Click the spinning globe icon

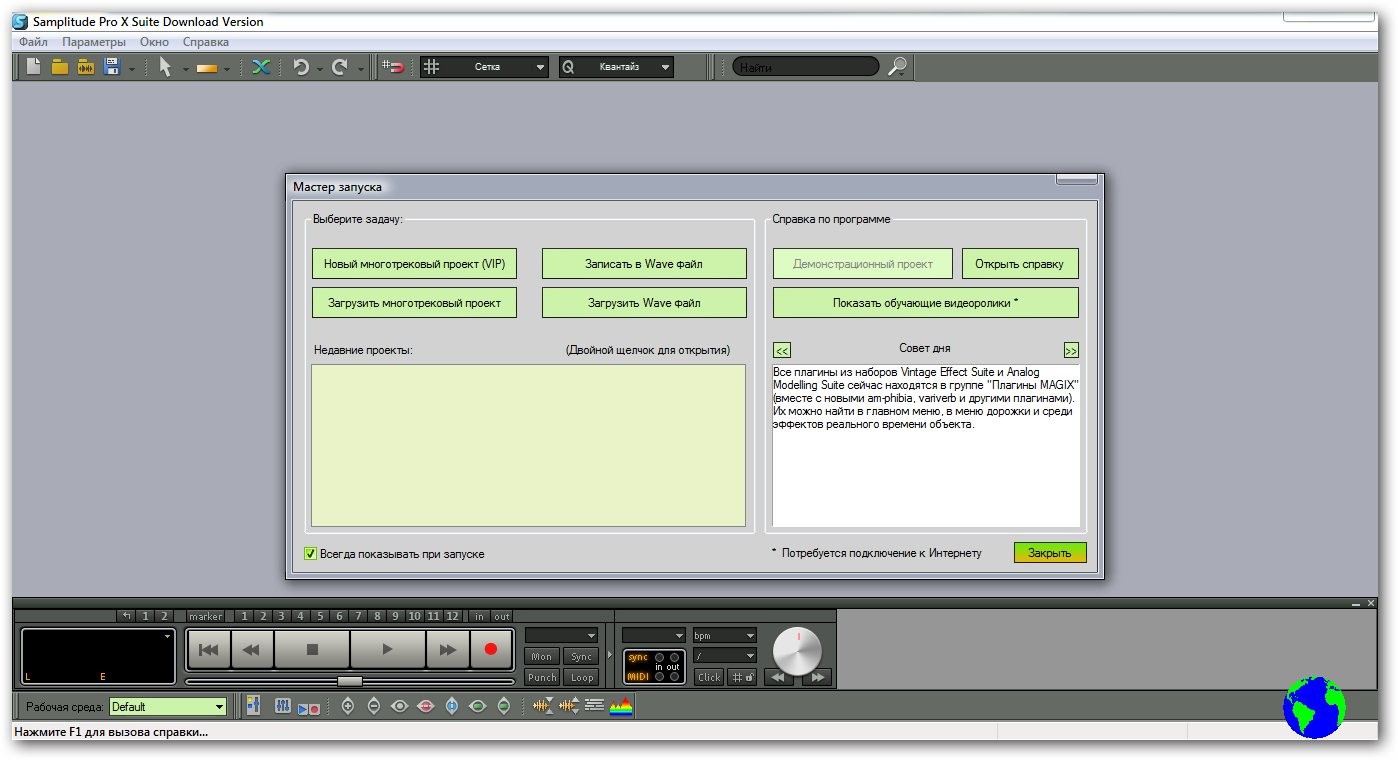click(1315, 706)
